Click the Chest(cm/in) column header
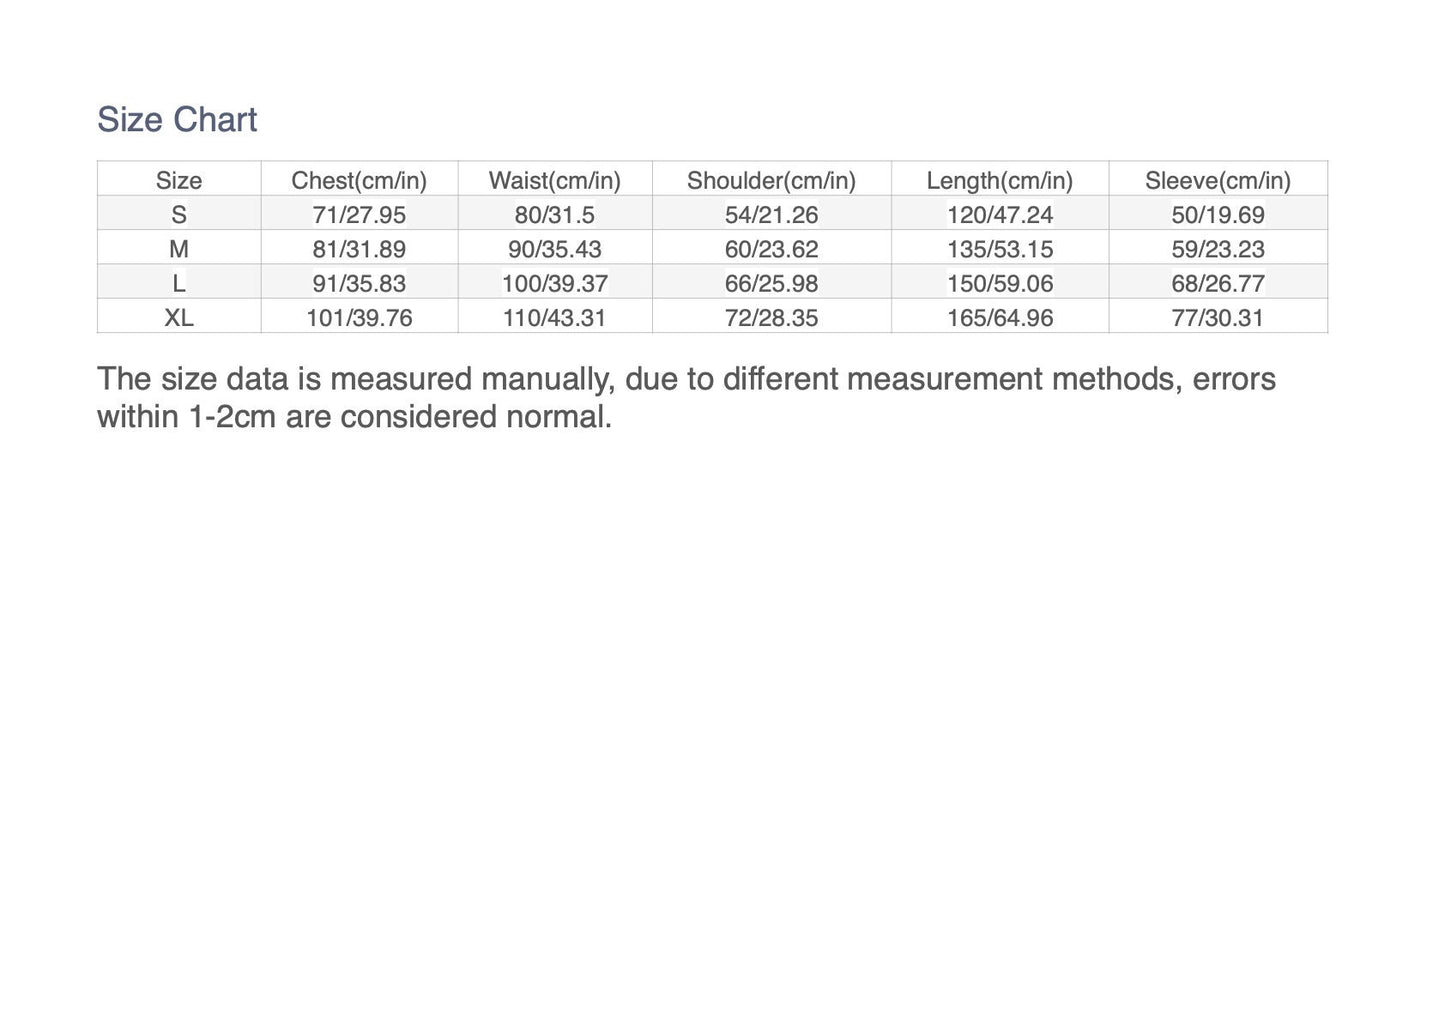 click(359, 180)
